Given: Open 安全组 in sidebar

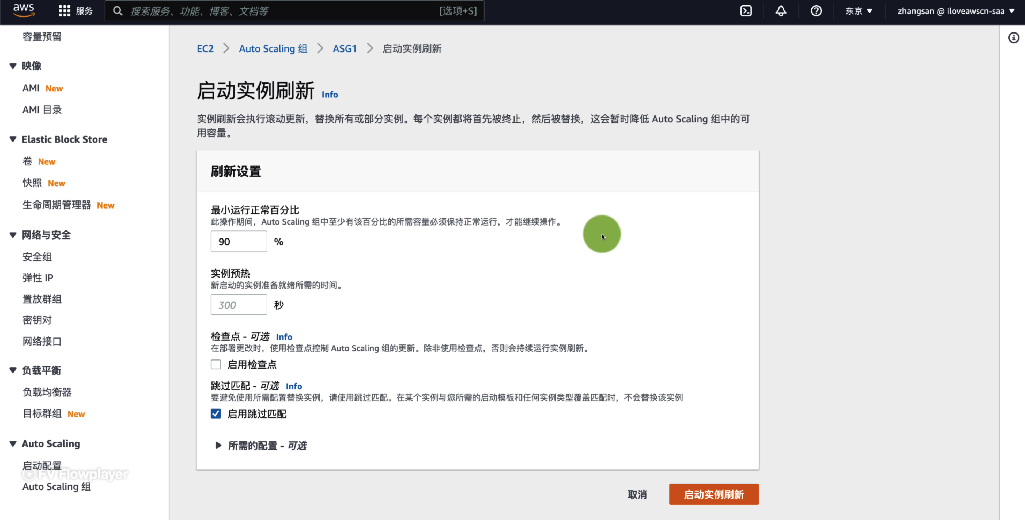Looking at the screenshot, I should tap(37, 257).
